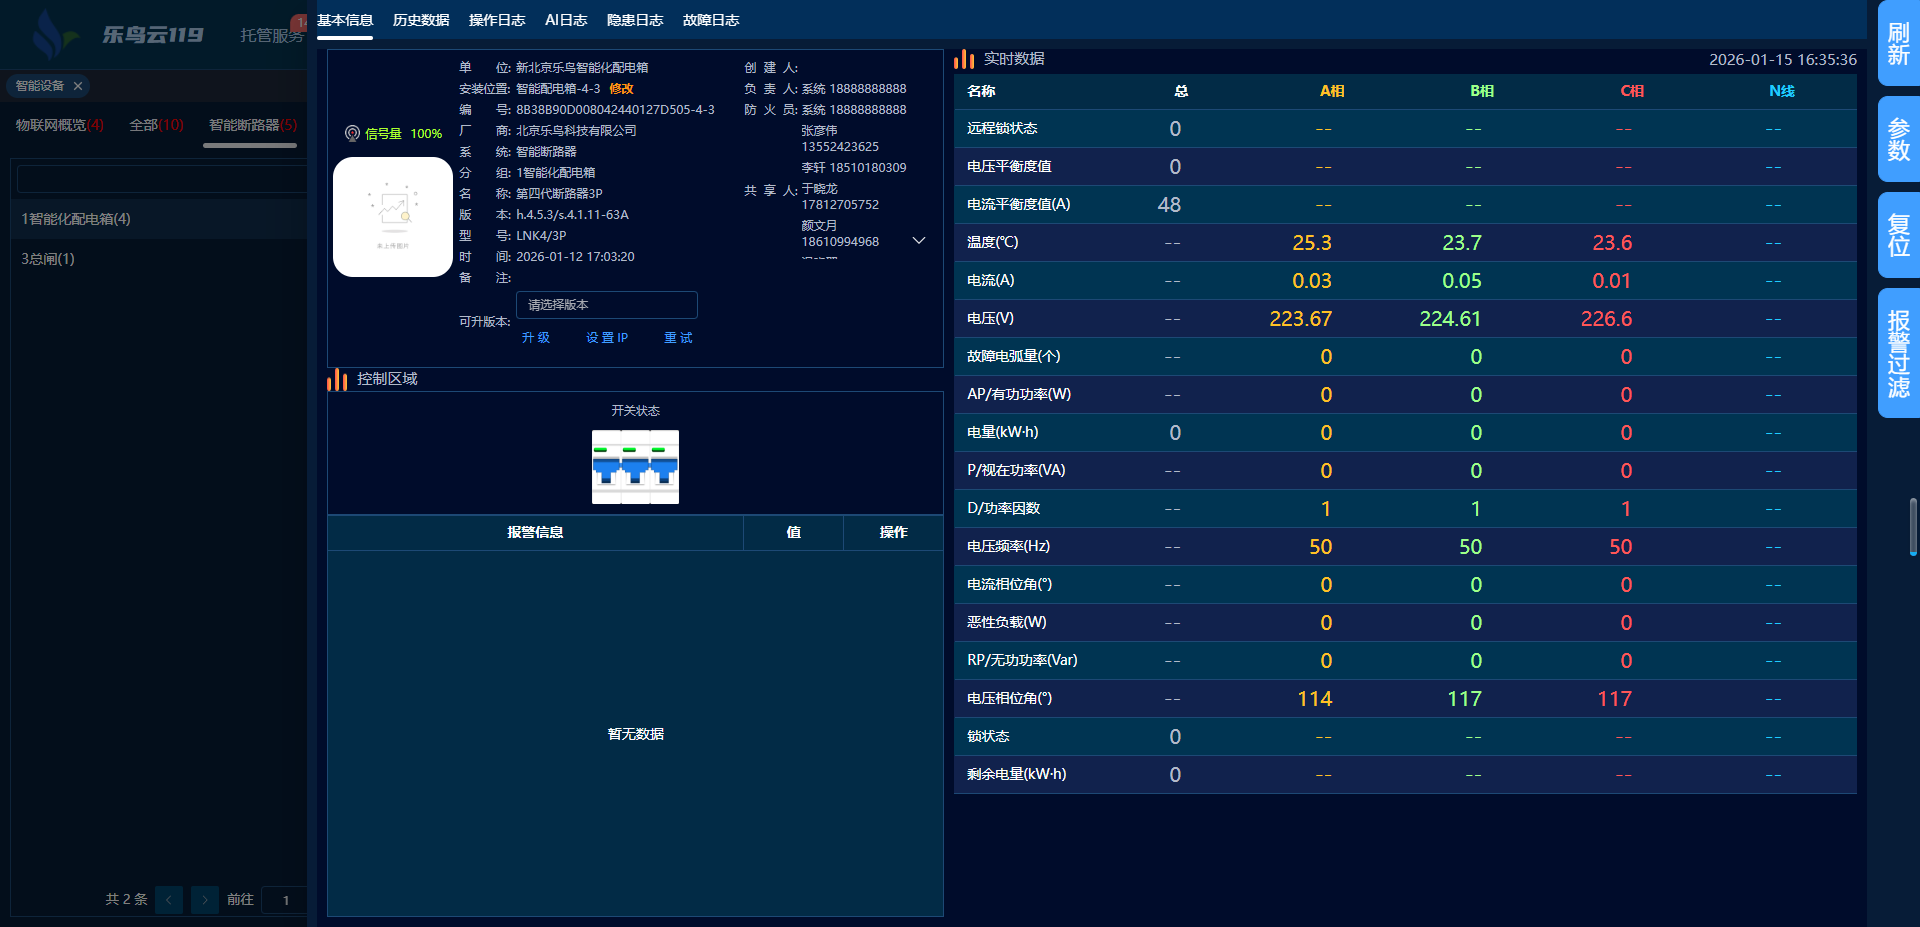Click the device placeholder image thumbnail
Screen dimensions: 1920x927
tap(392, 217)
